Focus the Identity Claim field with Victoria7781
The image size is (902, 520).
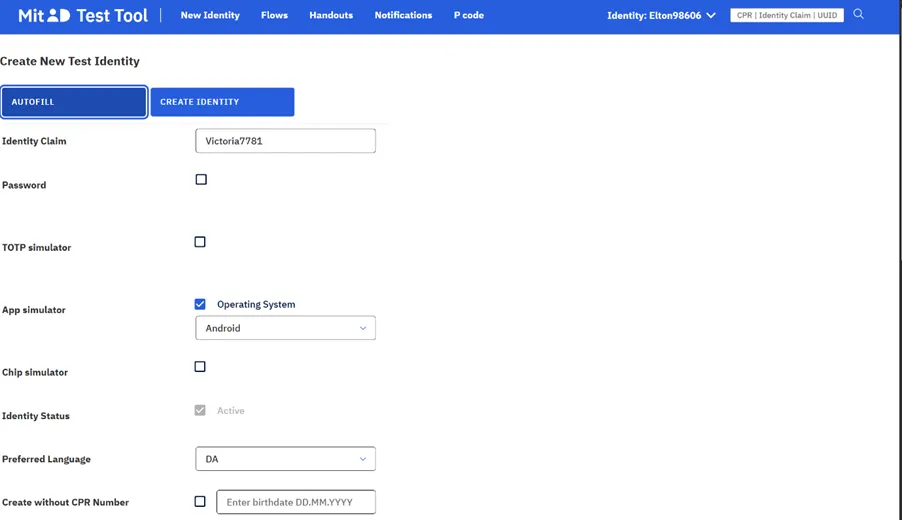(x=285, y=141)
